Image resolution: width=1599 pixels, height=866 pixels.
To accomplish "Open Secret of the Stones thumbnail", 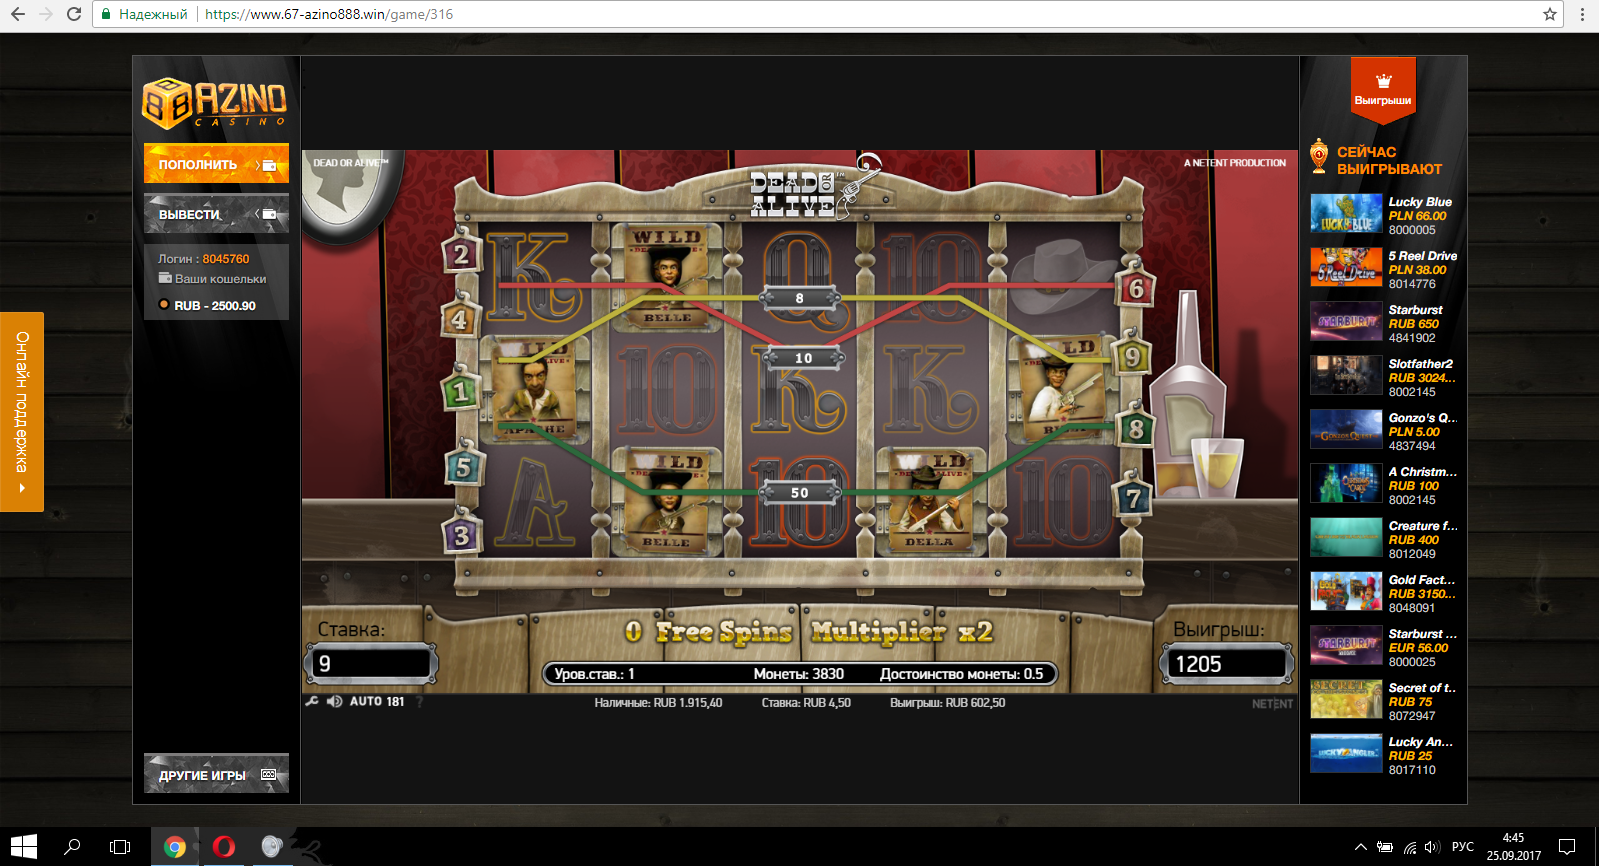I will 1346,700.
